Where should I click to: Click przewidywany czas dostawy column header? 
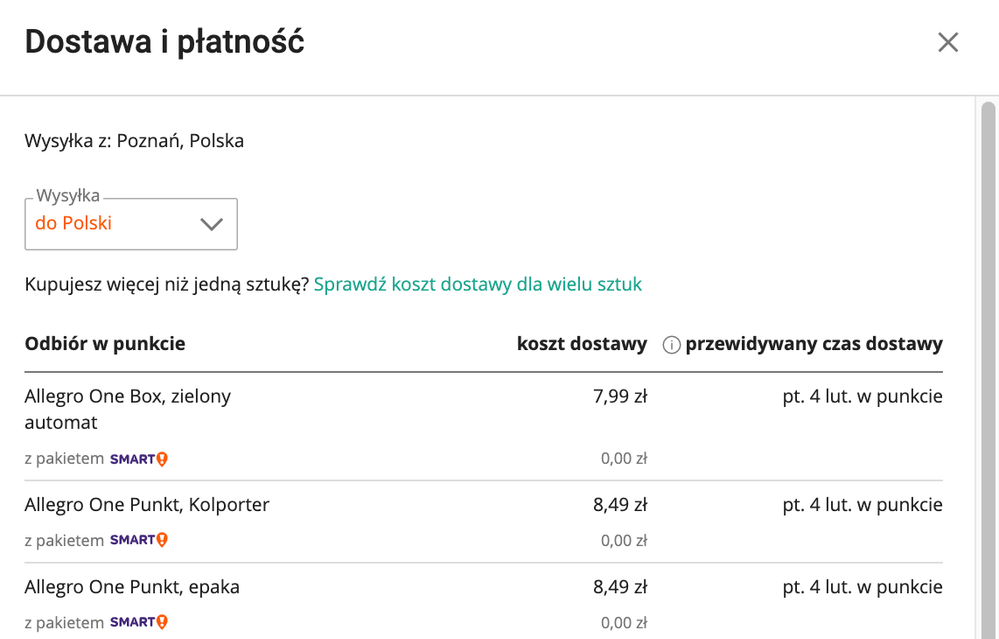814,344
